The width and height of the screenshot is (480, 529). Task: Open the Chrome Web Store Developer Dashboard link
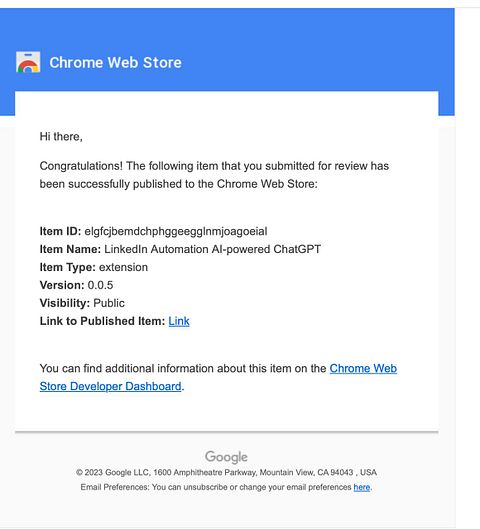[x=218, y=377]
